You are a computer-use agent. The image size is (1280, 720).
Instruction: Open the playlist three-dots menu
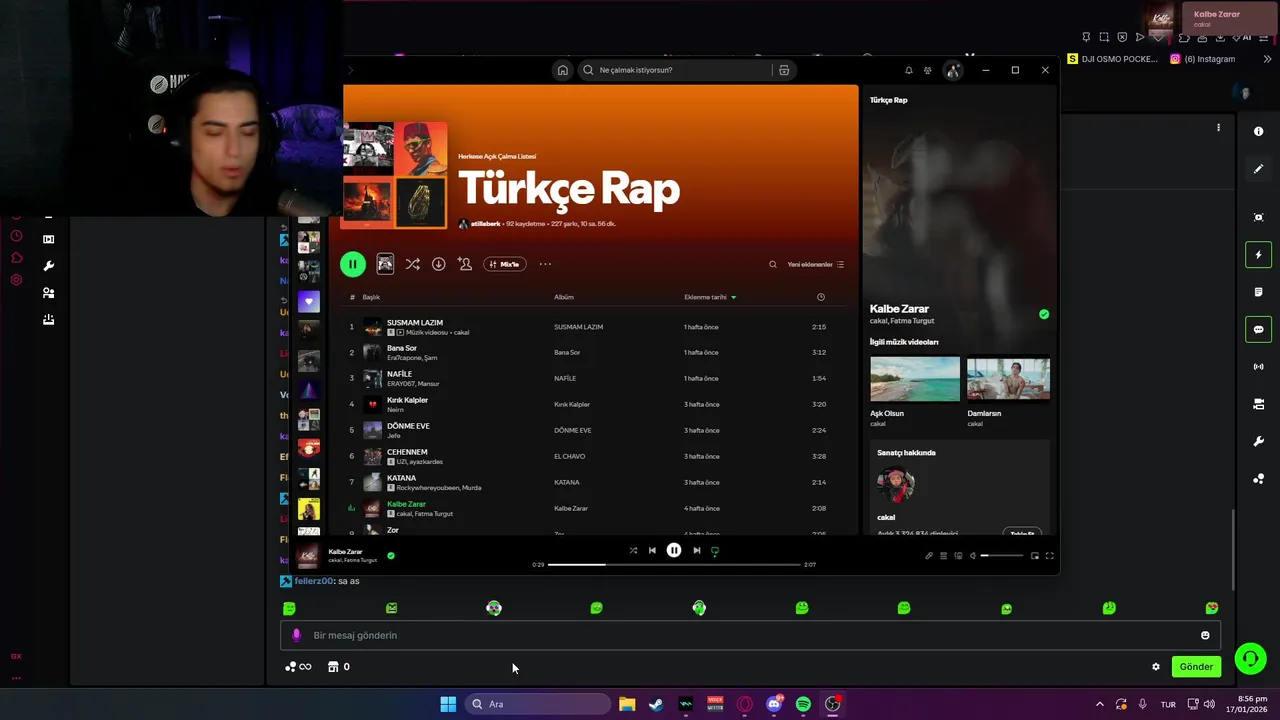pyautogui.click(x=545, y=264)
